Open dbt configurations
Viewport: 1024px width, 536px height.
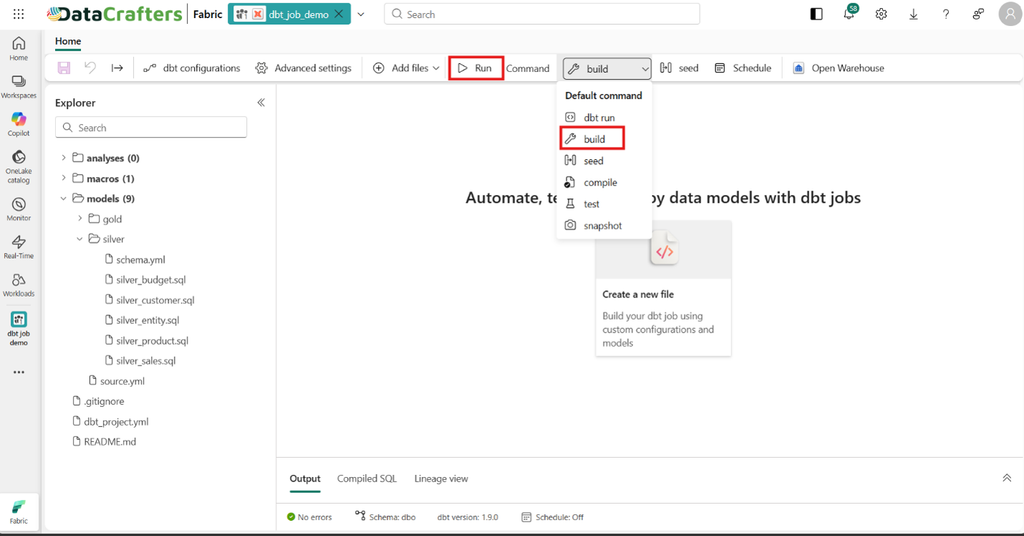pyautogui.click(x=192, y=68)
